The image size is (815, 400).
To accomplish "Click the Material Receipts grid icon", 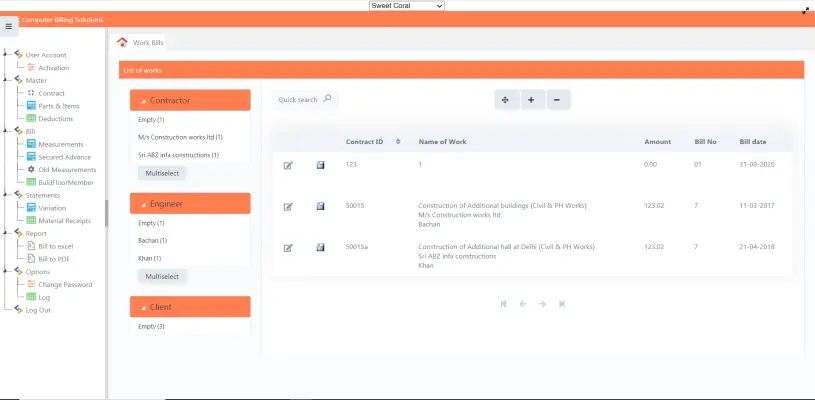I will (31, 220).
